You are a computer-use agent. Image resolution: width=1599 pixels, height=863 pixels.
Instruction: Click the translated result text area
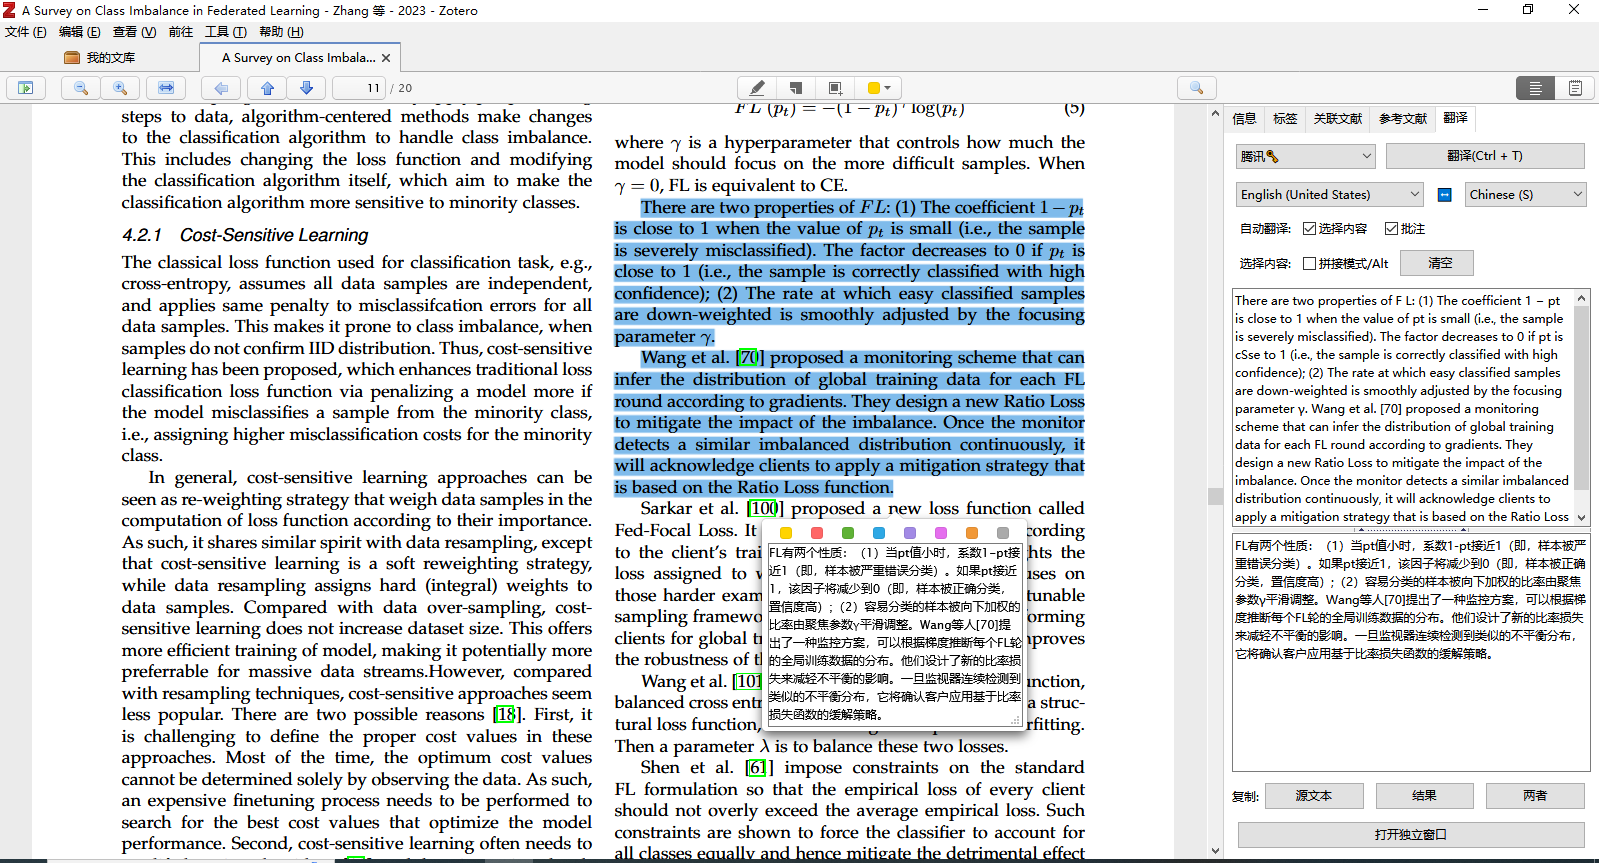(1411, 653)
